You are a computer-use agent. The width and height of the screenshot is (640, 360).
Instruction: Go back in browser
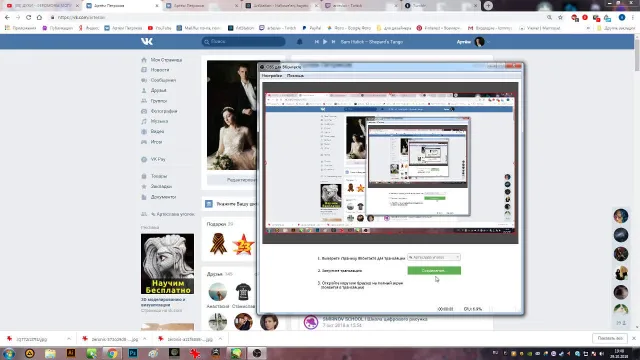[x=7, y=18]
